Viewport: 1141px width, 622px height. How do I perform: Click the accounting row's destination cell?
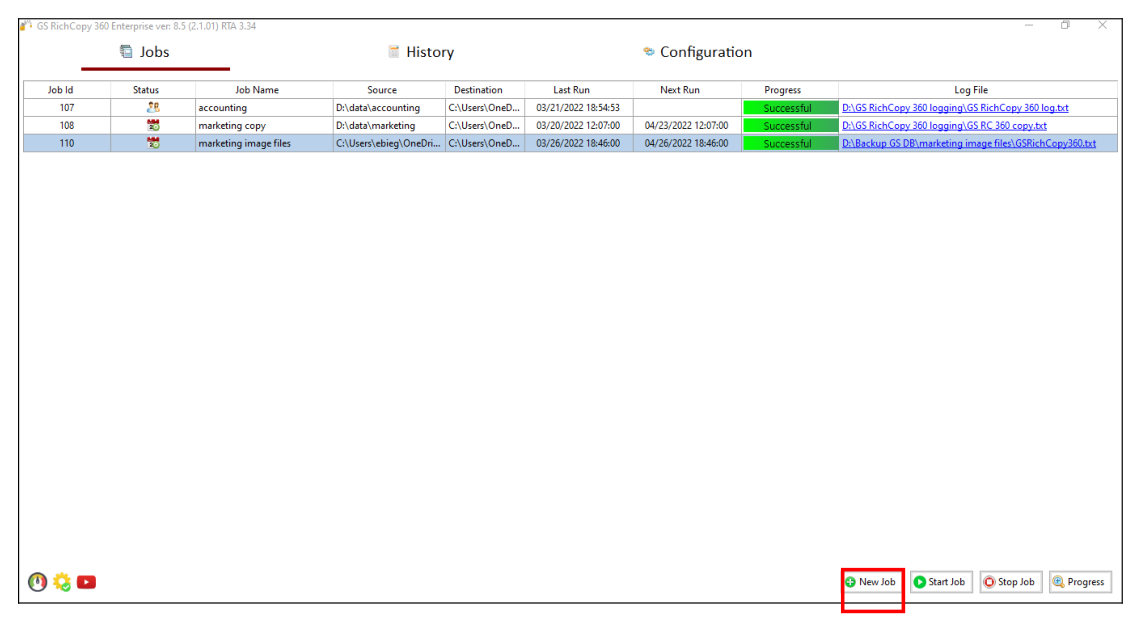point(485,108)
